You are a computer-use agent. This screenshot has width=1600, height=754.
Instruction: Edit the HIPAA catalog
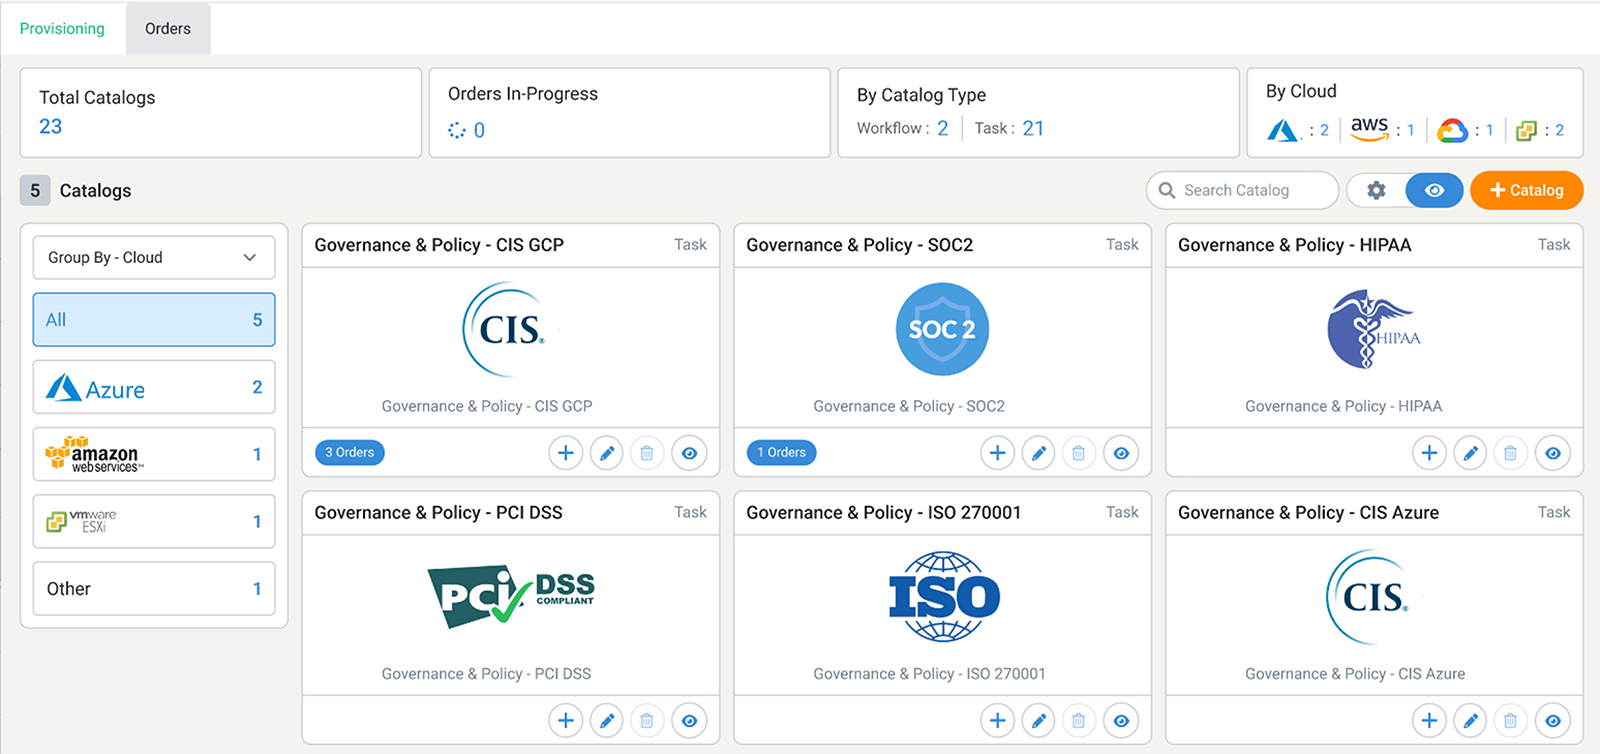pyautogui.click(x=1470, y=453)
